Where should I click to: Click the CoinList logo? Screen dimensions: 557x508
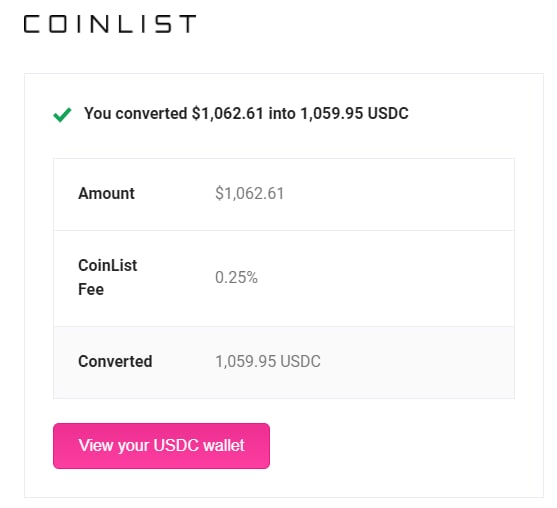point(110,24)
